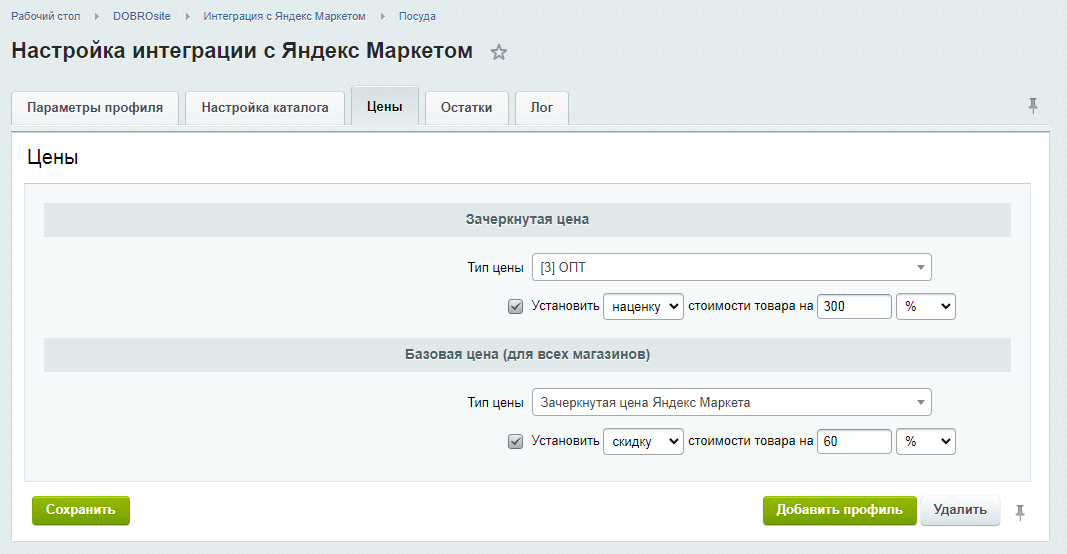
Task: Switch to Параметры профиля tab
Action: 95,108
